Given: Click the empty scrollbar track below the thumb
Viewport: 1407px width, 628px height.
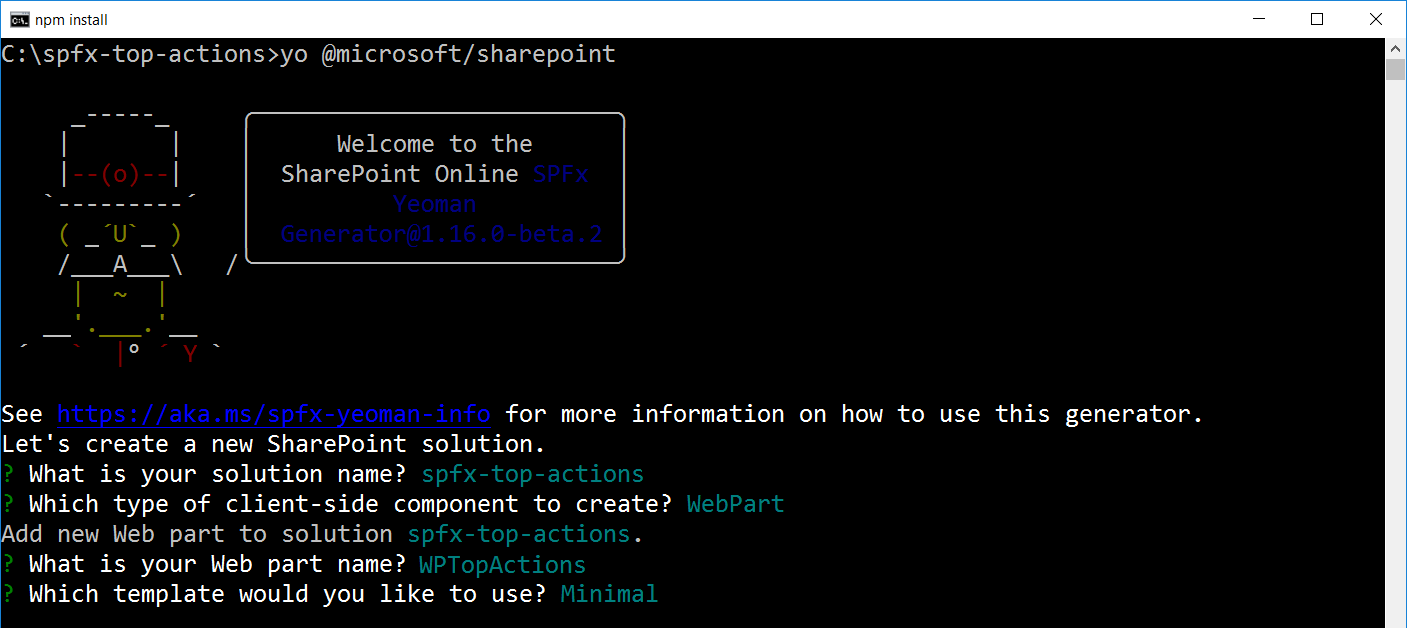Looking at the screenshot, I should (1395, 350).
